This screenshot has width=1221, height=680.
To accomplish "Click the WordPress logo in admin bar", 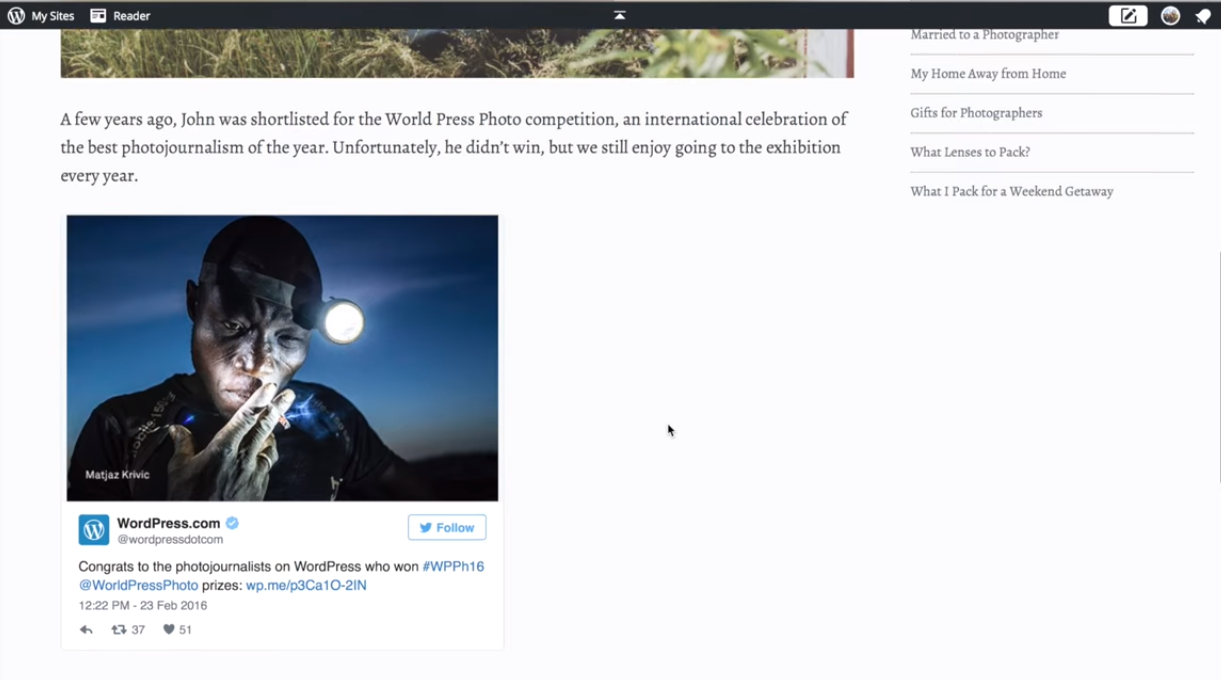I will pyautogui.click(x=16, y=16).
